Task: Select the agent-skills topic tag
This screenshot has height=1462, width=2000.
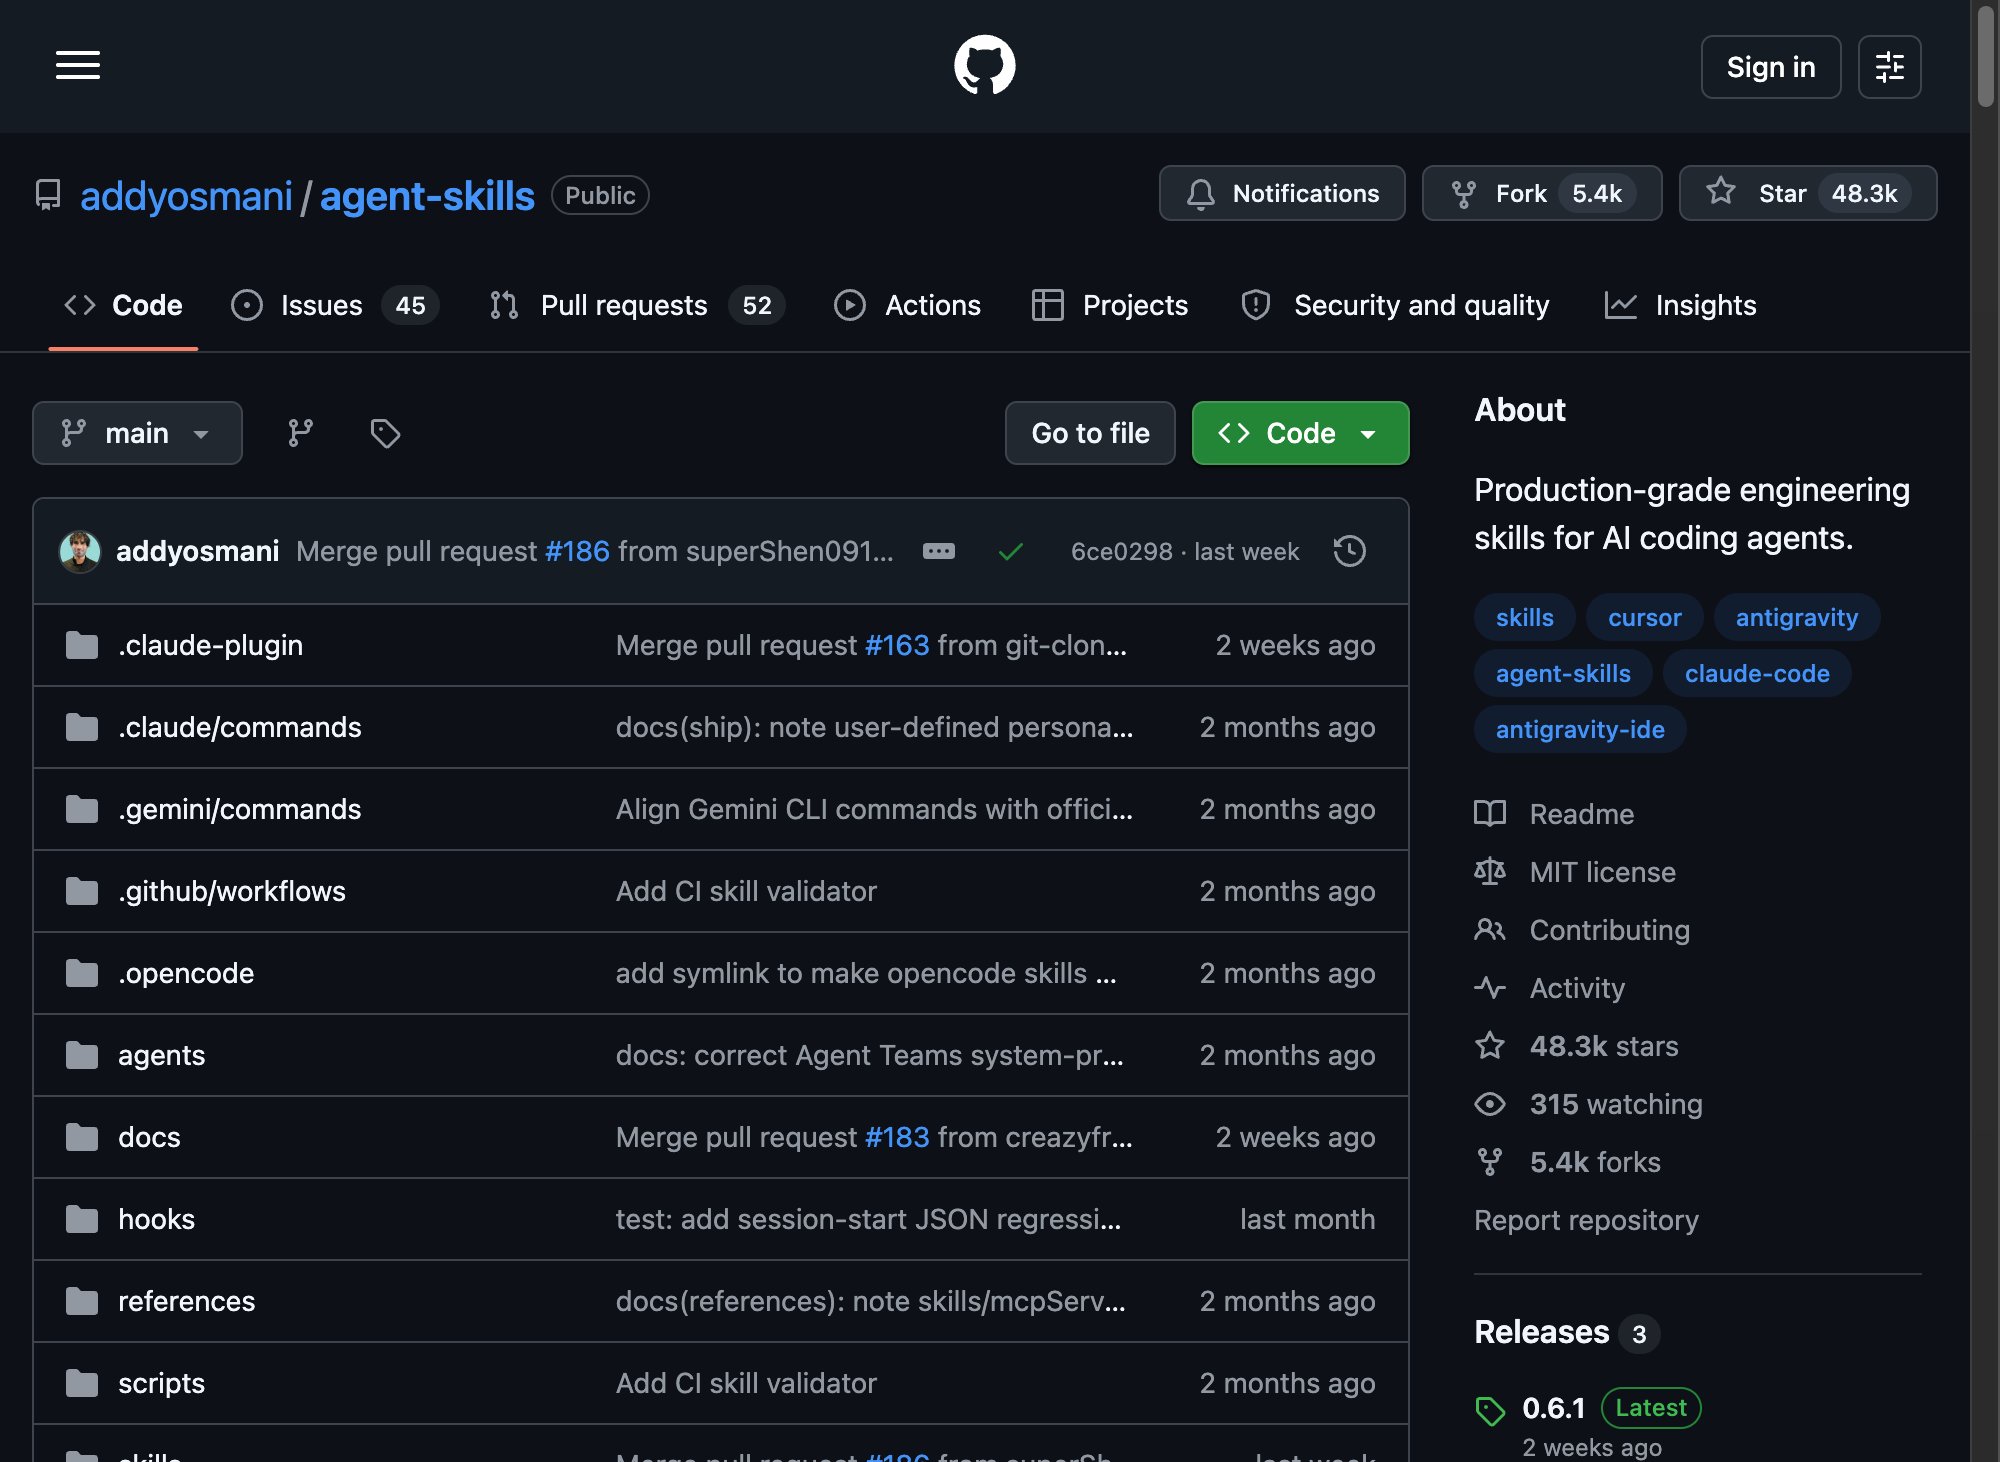Action: click(1563, 673)
